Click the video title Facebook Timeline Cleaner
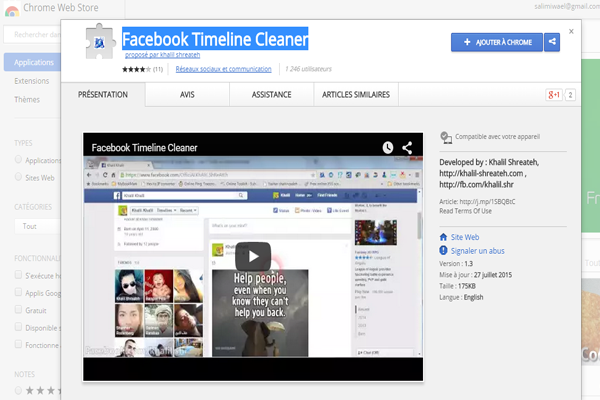This screenshot has height=400, width=600. pos(144,148)
